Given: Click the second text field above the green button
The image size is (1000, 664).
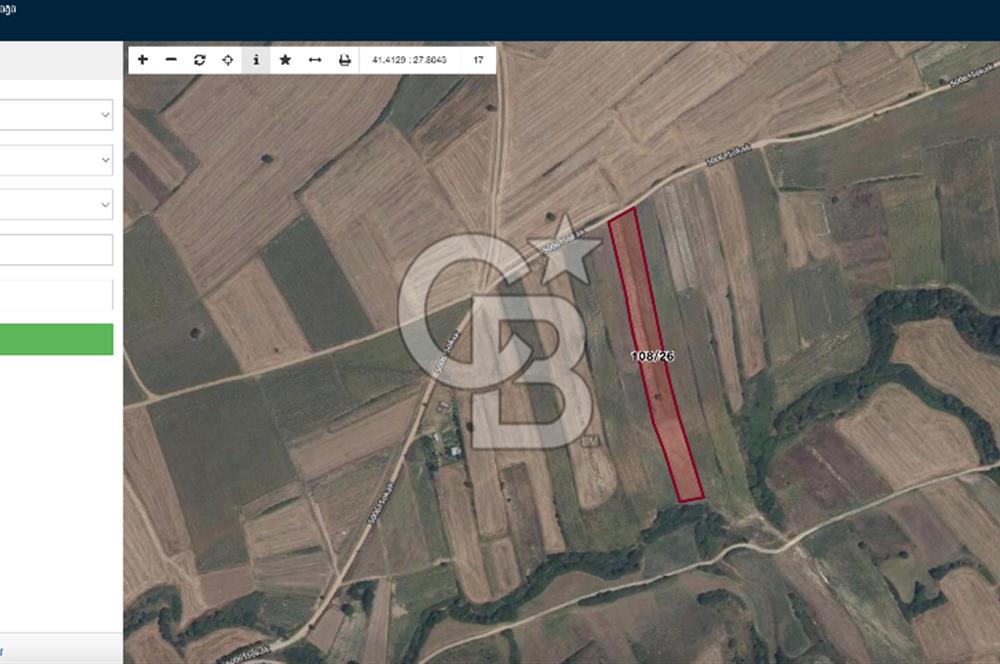Looking at the screenshot, I should tap(55, 295).
